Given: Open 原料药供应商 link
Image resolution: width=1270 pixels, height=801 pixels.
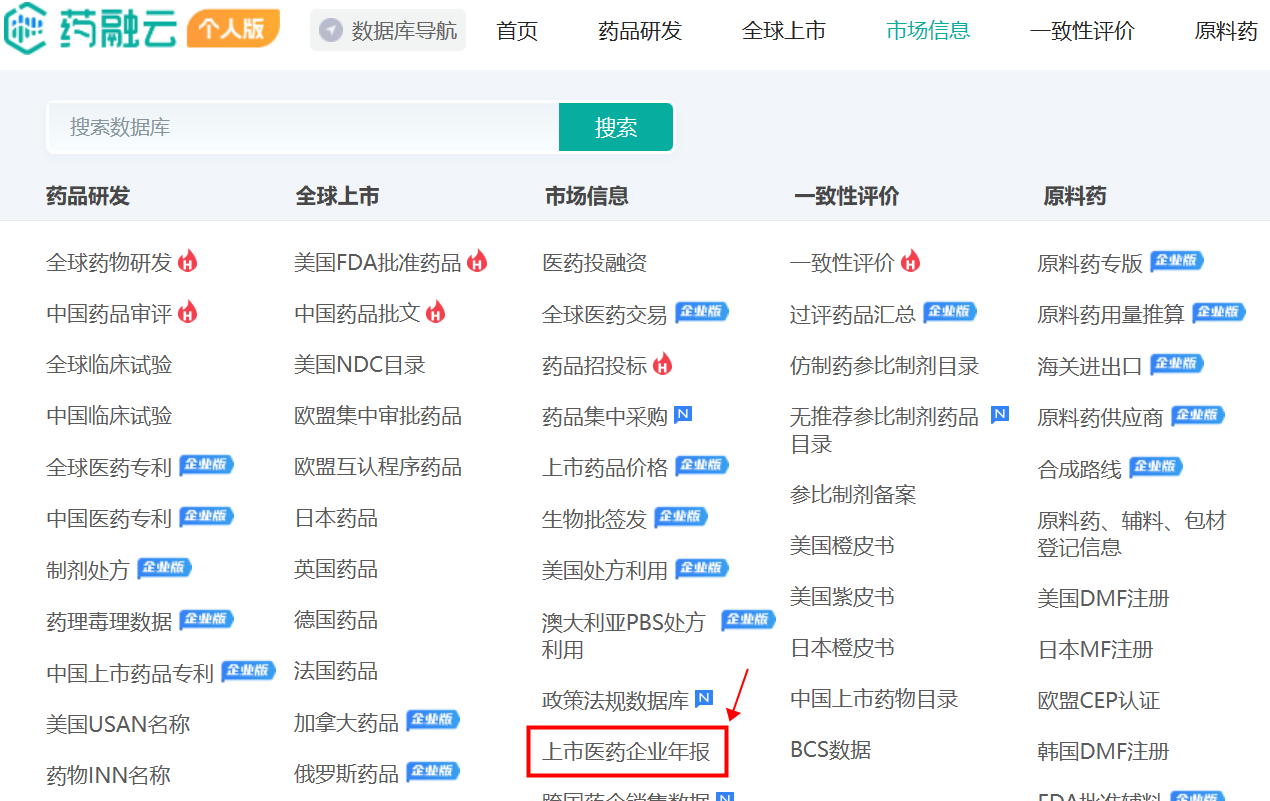Looking at the screenshot, I should coord(1100,418).
